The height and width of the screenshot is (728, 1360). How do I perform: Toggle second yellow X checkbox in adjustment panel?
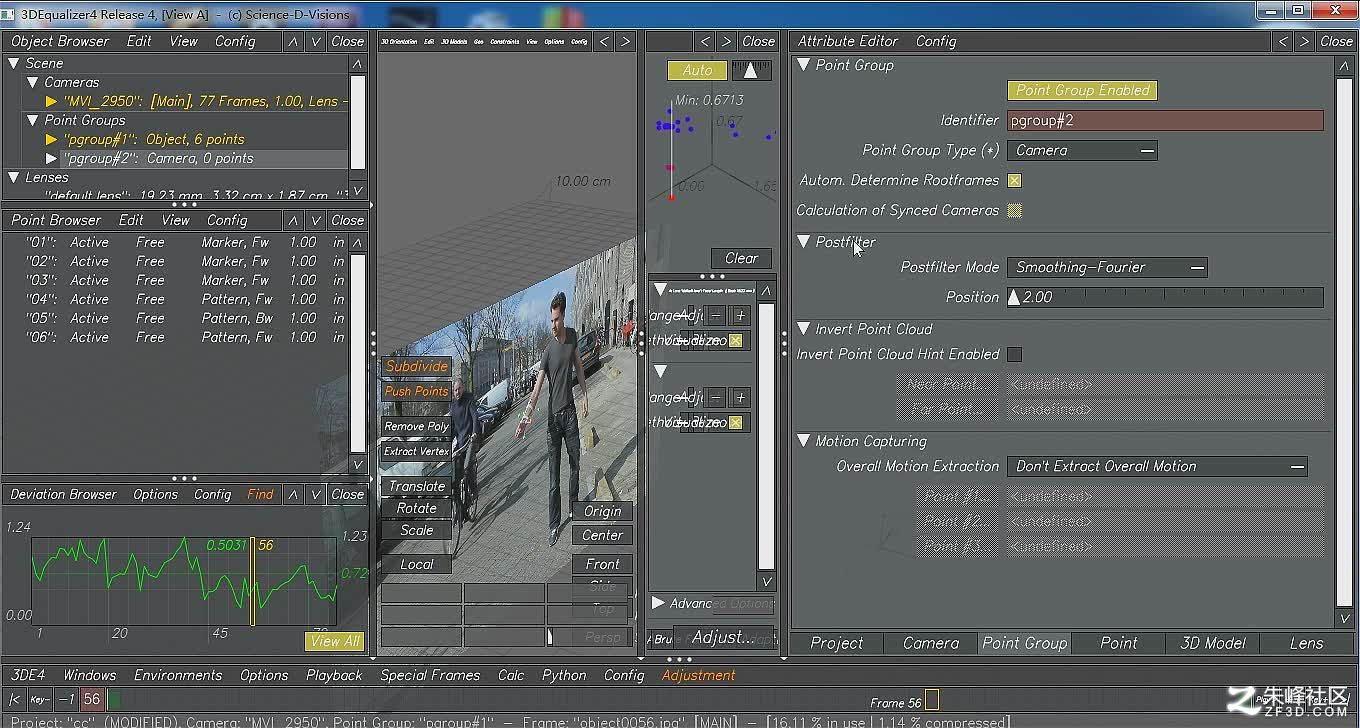(736, 423)
